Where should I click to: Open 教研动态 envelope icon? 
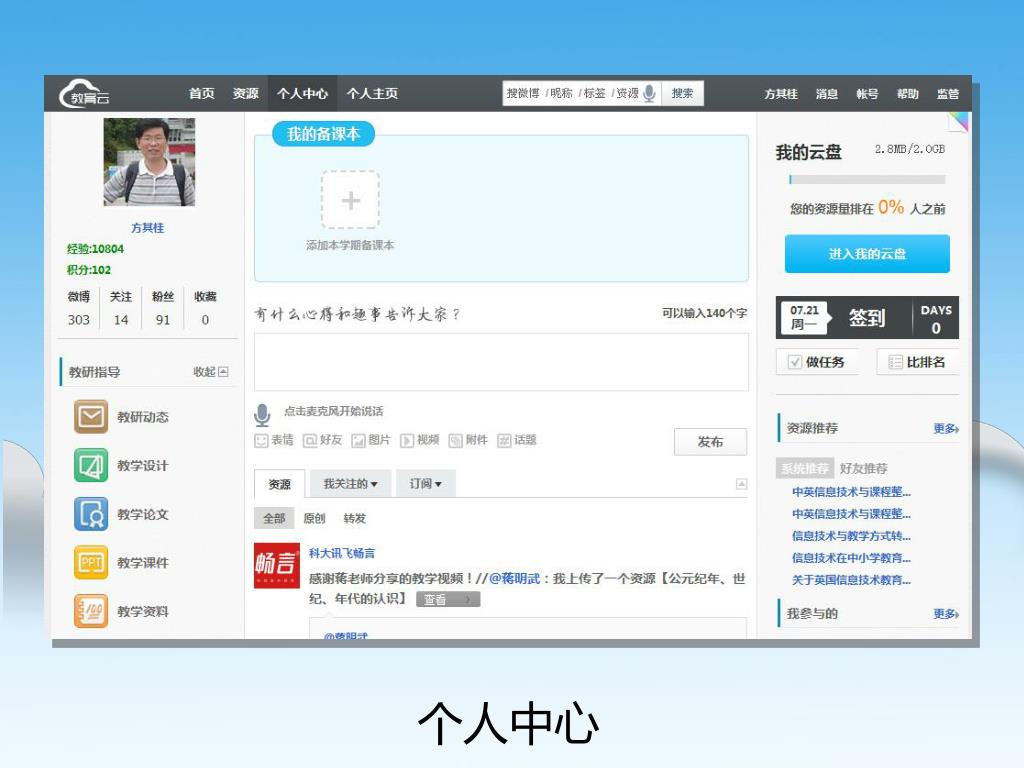click(91, 417)
